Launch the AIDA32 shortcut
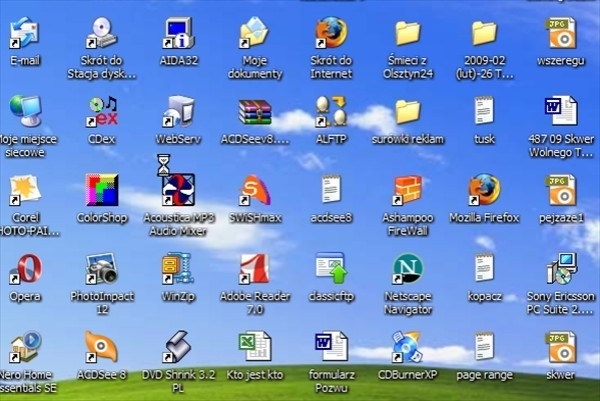This screenshot has height=401, width=600. (x=178, y=33)
